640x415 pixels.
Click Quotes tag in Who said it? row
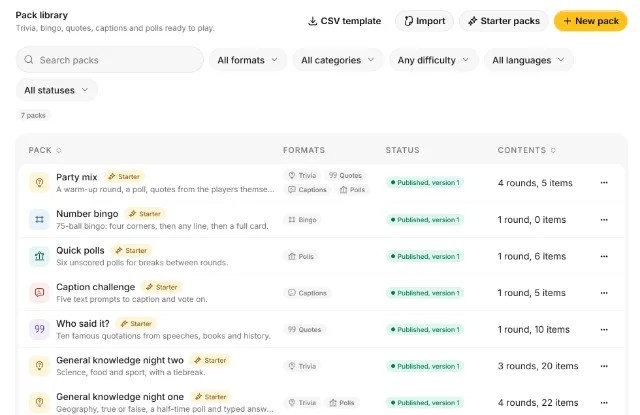pos(304,329)
